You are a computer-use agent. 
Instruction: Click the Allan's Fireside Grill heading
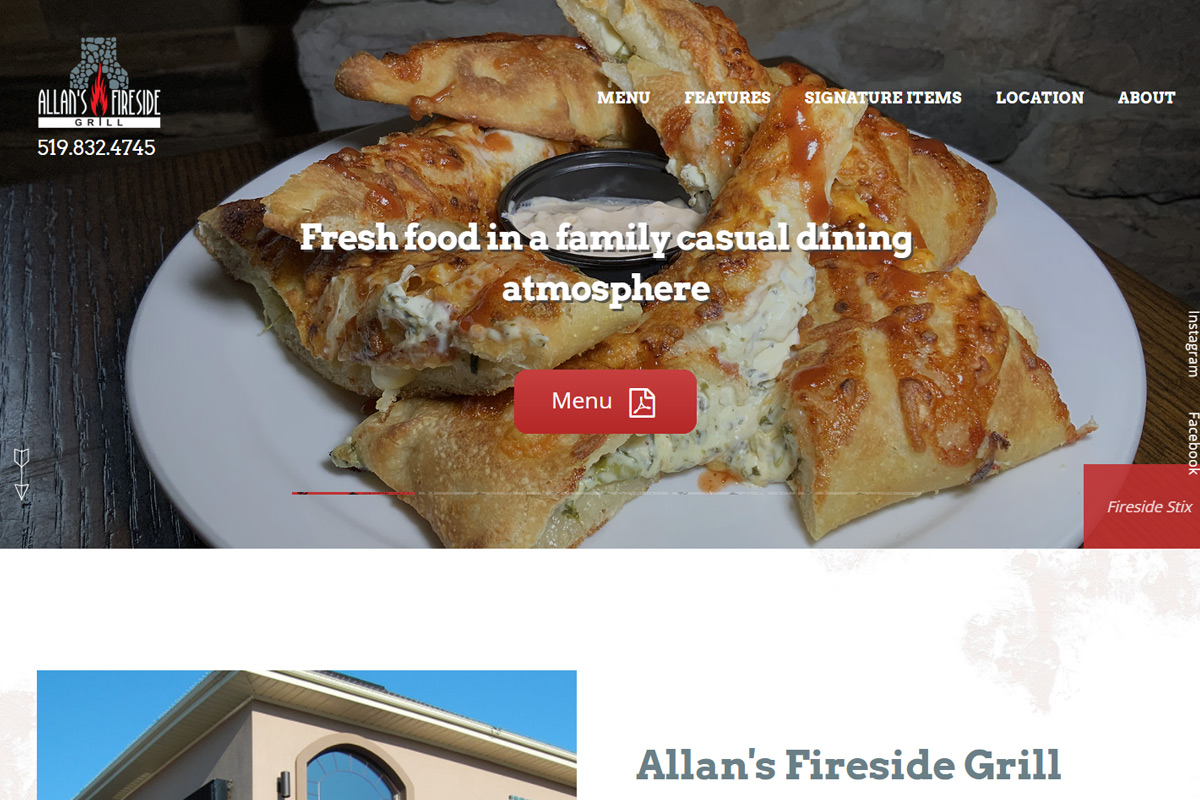click(x=848, y=766)
